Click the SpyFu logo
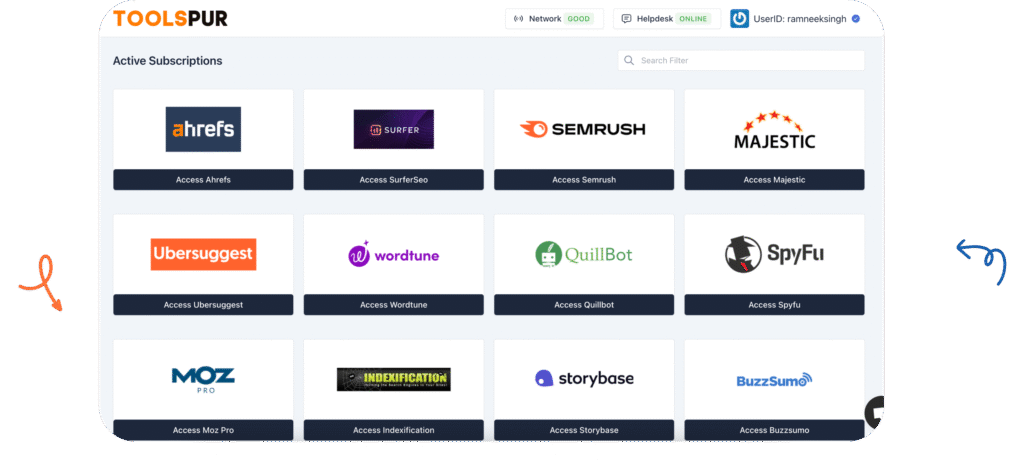 [774, 254]
